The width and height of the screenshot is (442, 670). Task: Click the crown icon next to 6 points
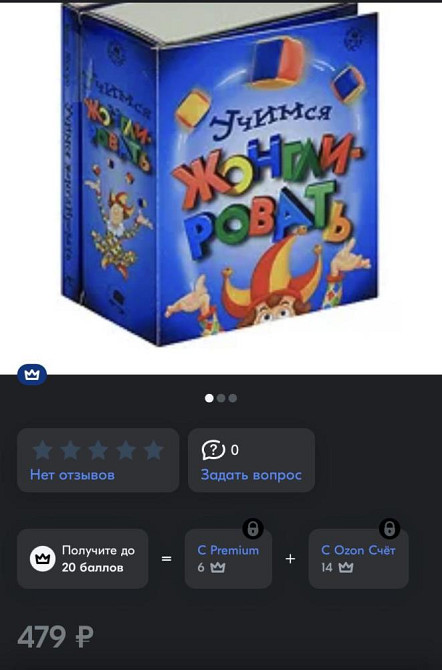point(218,567)
